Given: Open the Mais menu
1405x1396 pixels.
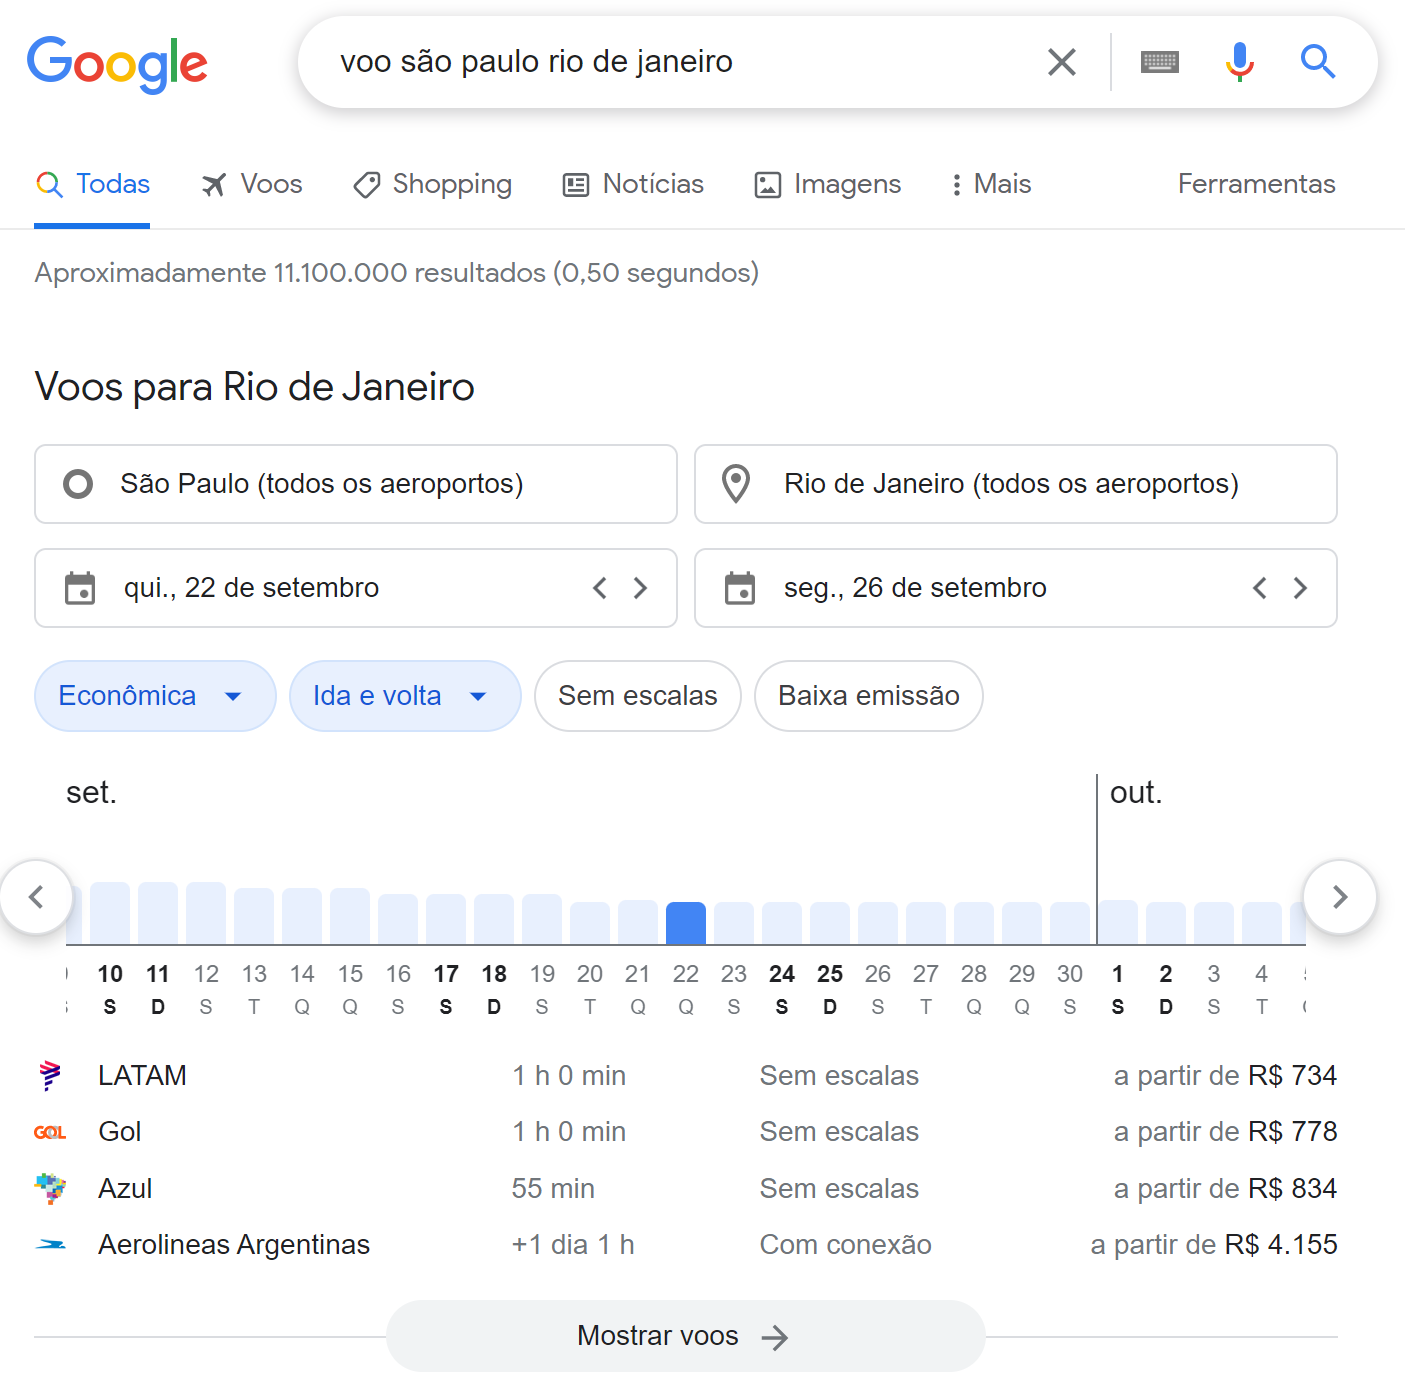Looking at the screenshot, I should (x=991, y=184).
